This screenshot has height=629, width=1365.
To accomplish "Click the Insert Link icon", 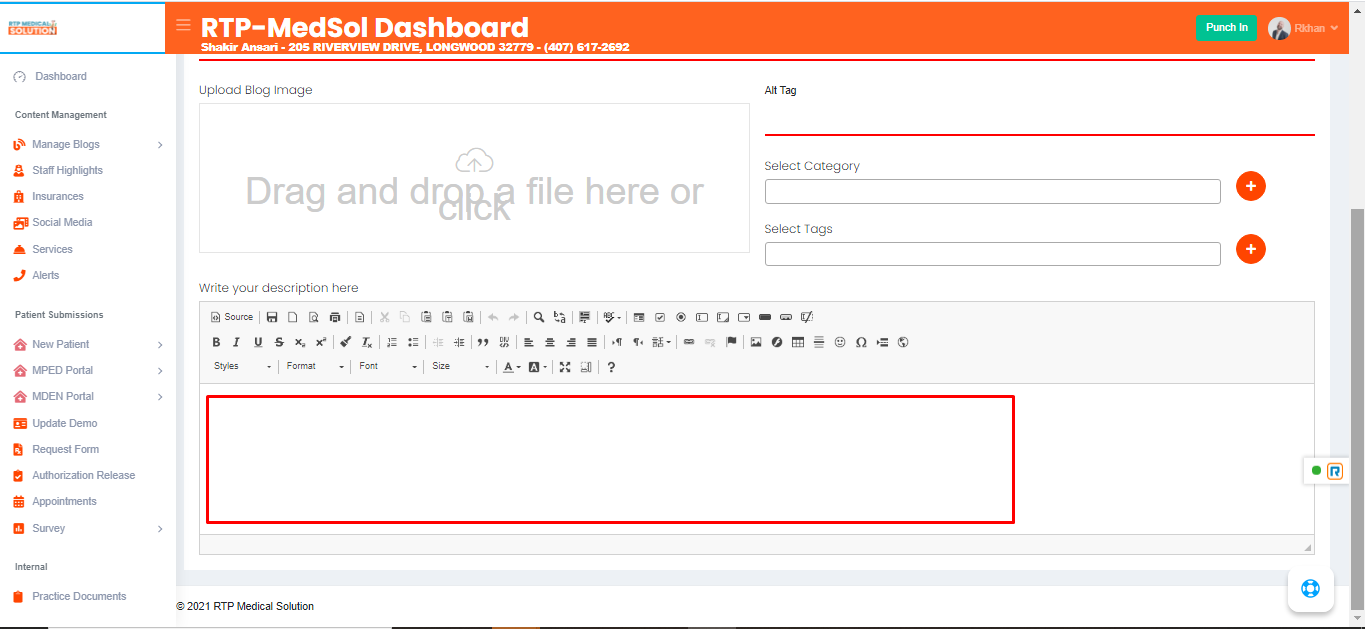I will click(689, 342).
